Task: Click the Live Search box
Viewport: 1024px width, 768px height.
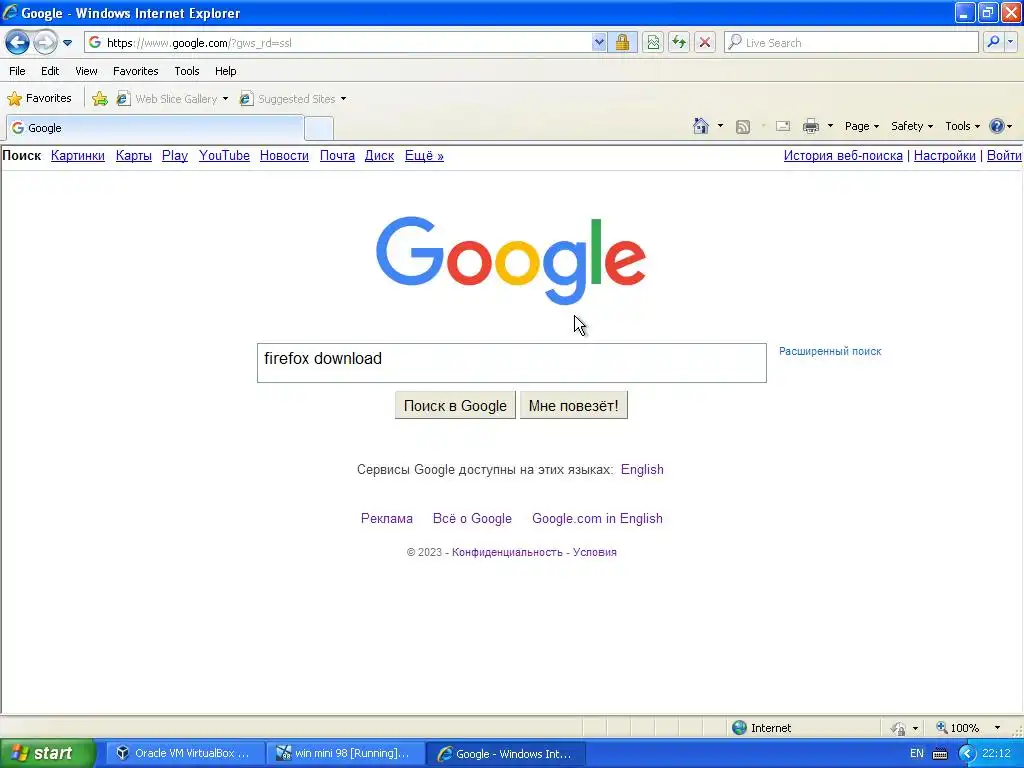Action: [x=852, y=43]
